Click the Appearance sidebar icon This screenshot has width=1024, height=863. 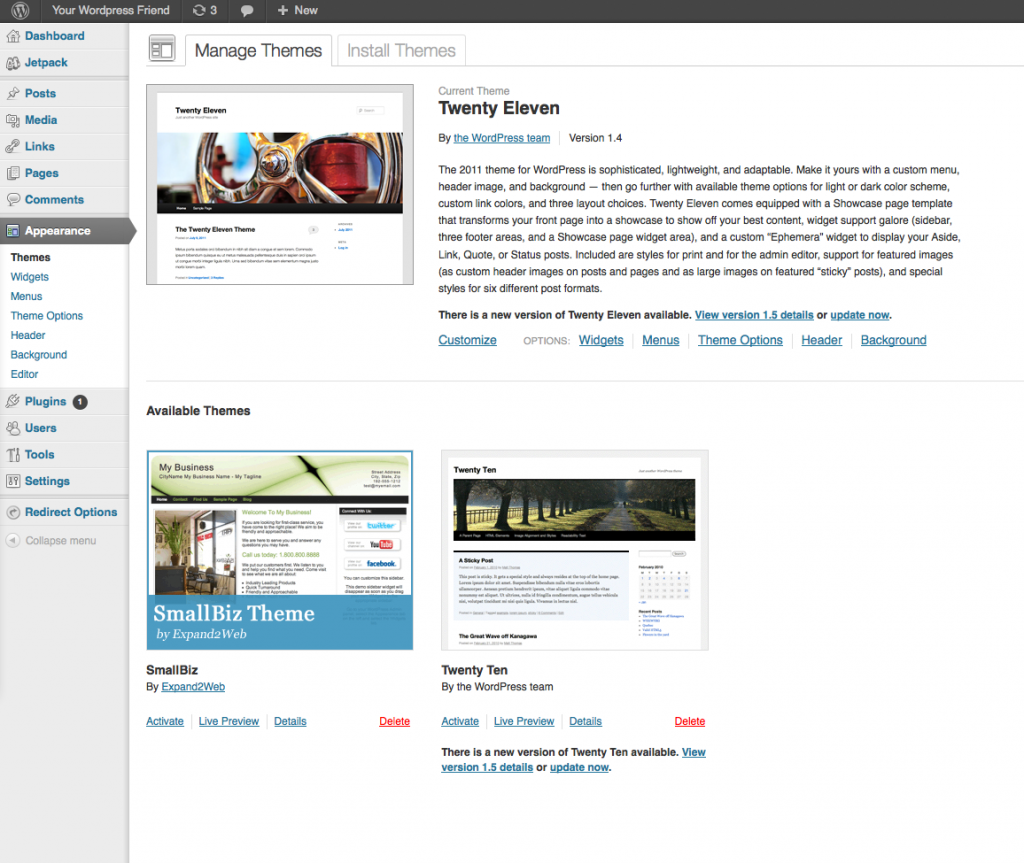13,231
